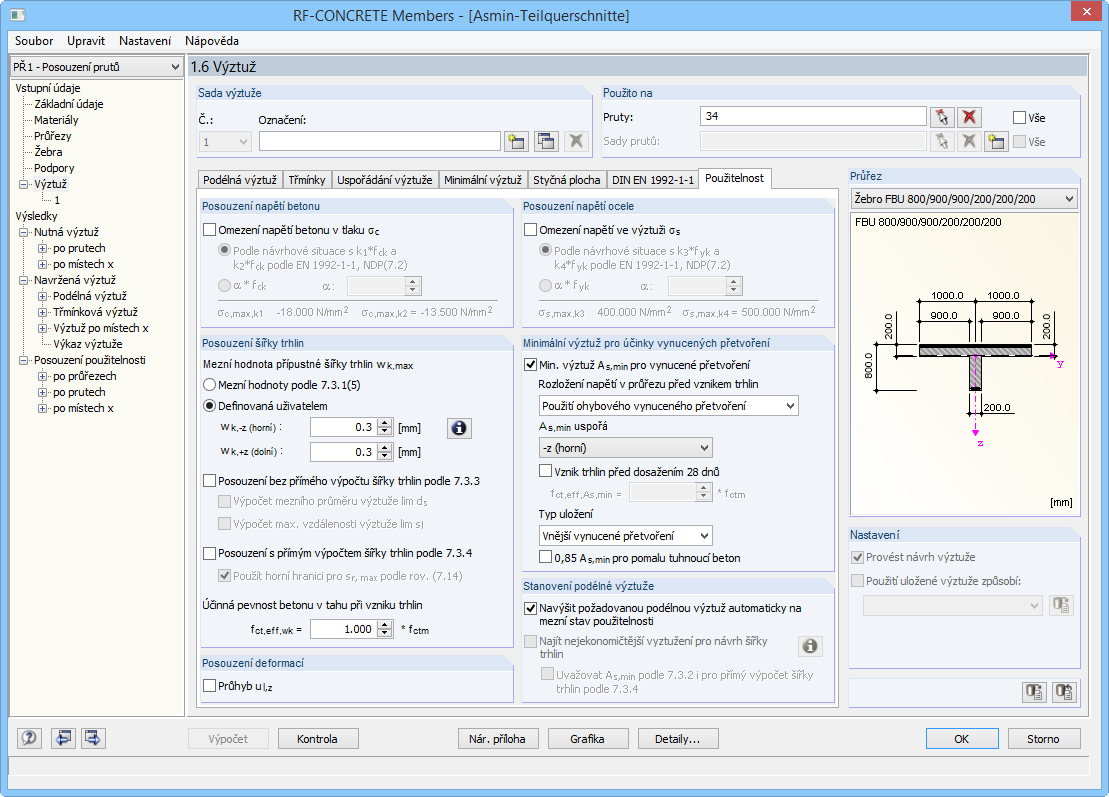Image resolution: width=1109 pixels, height=797 pixels.
Task: Open As,min uspořádání -z (horní) dropdown
Action: [x=625, y=448]
